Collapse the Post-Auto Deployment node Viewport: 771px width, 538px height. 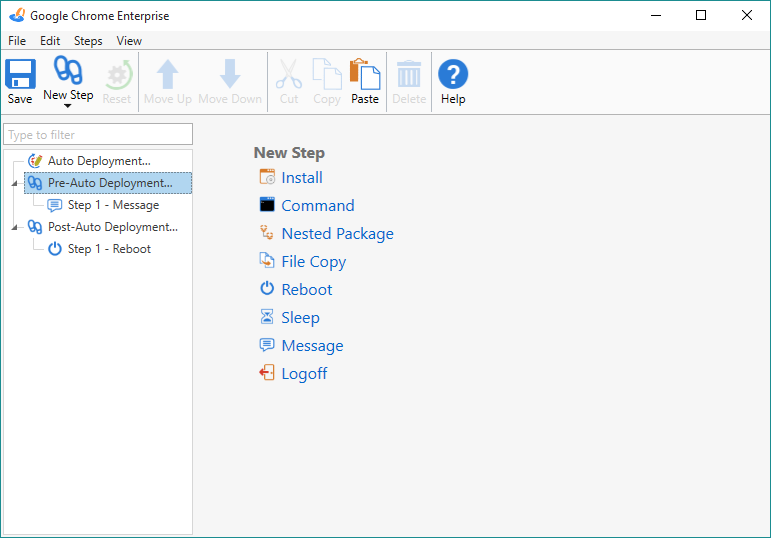pos(14,227)
